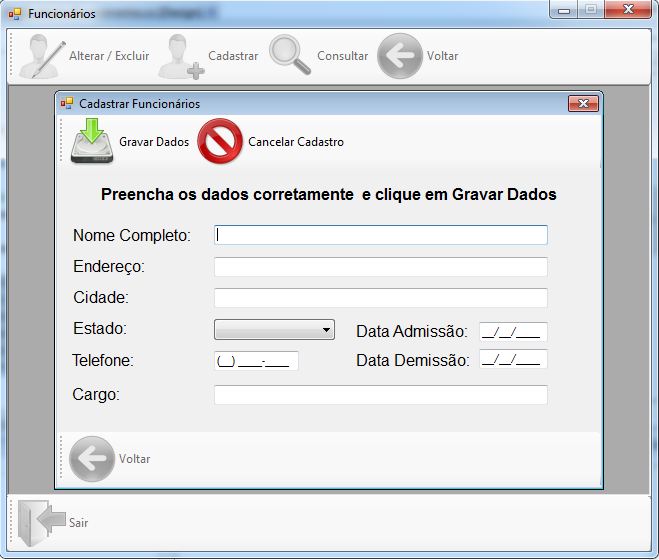This screenshot has width=659, height=560.
Task: Click the Gravar Dados text label
Action: (x=154, y=142)
